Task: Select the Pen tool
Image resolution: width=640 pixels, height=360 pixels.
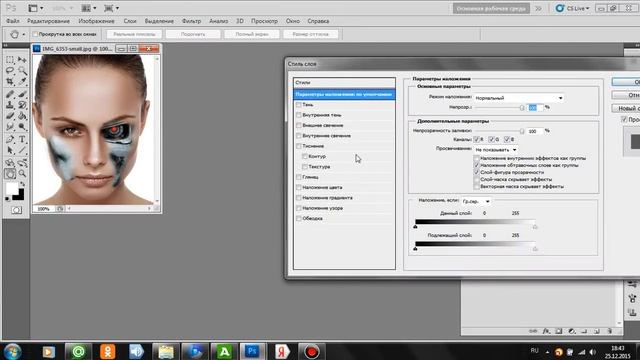Action: [10, 140]
